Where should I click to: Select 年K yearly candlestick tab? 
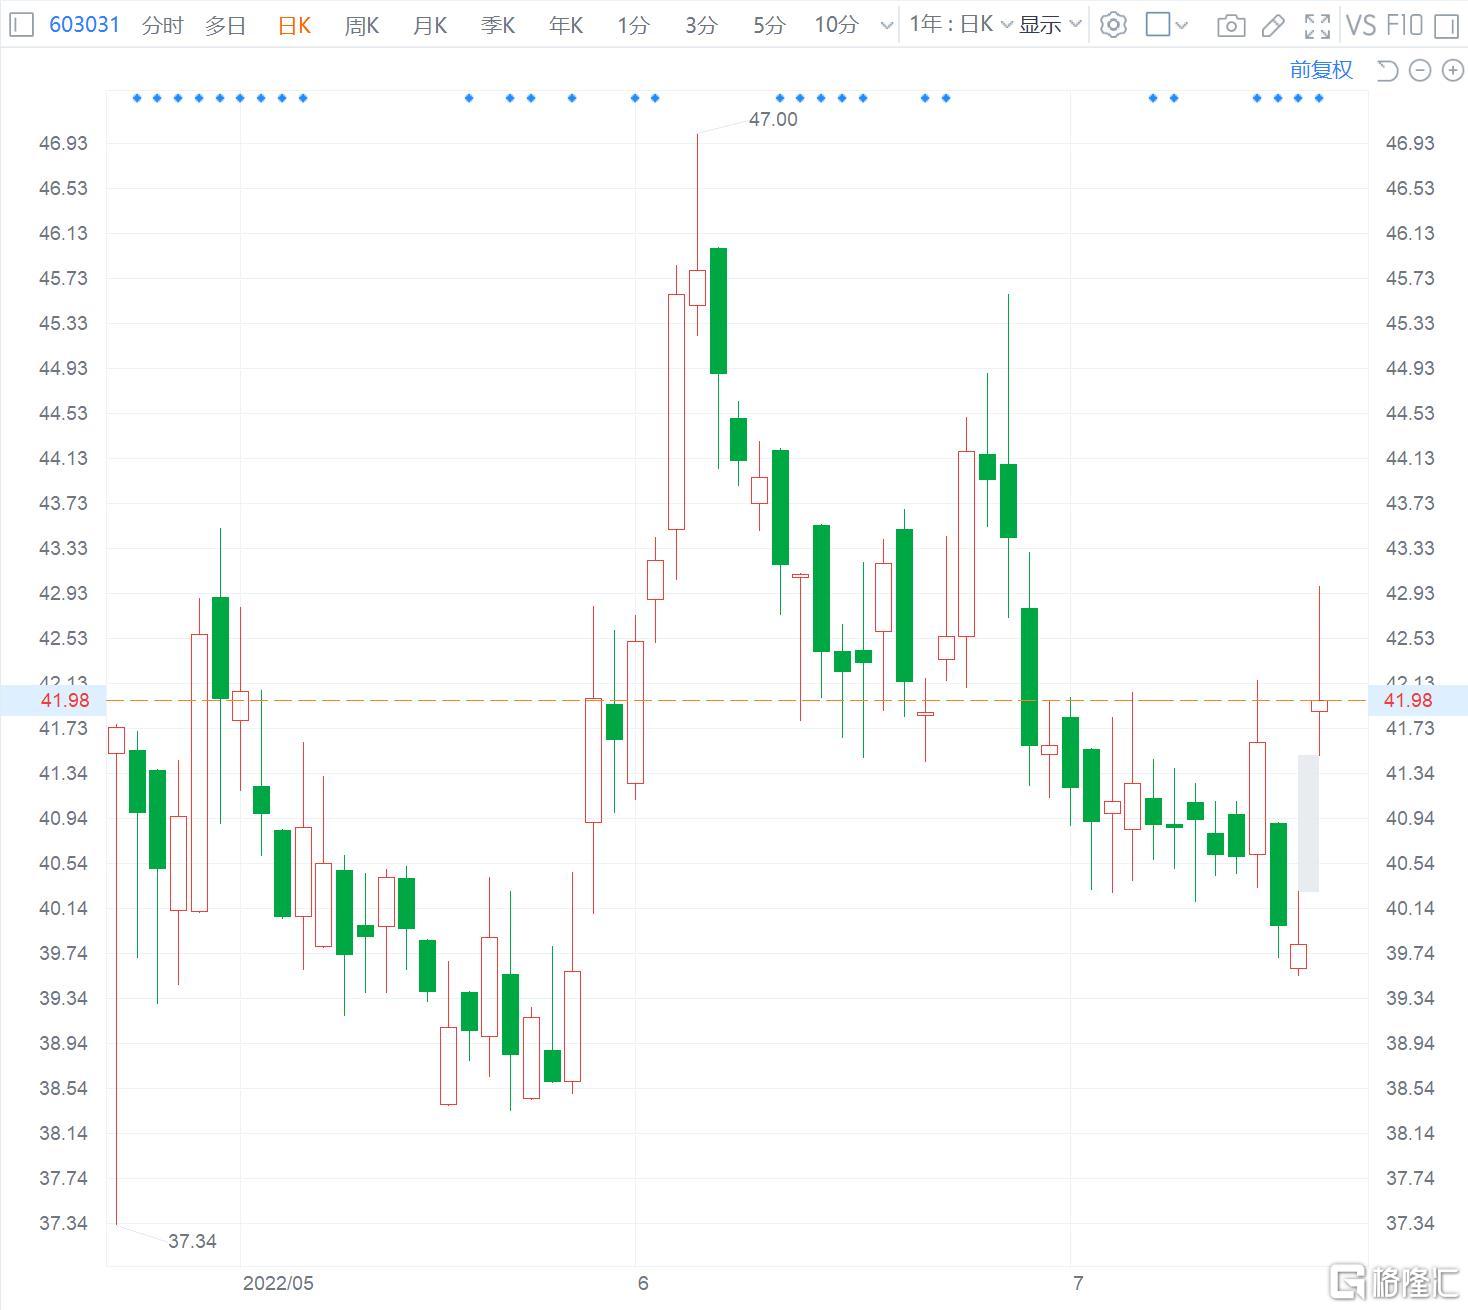click(565, 25)
